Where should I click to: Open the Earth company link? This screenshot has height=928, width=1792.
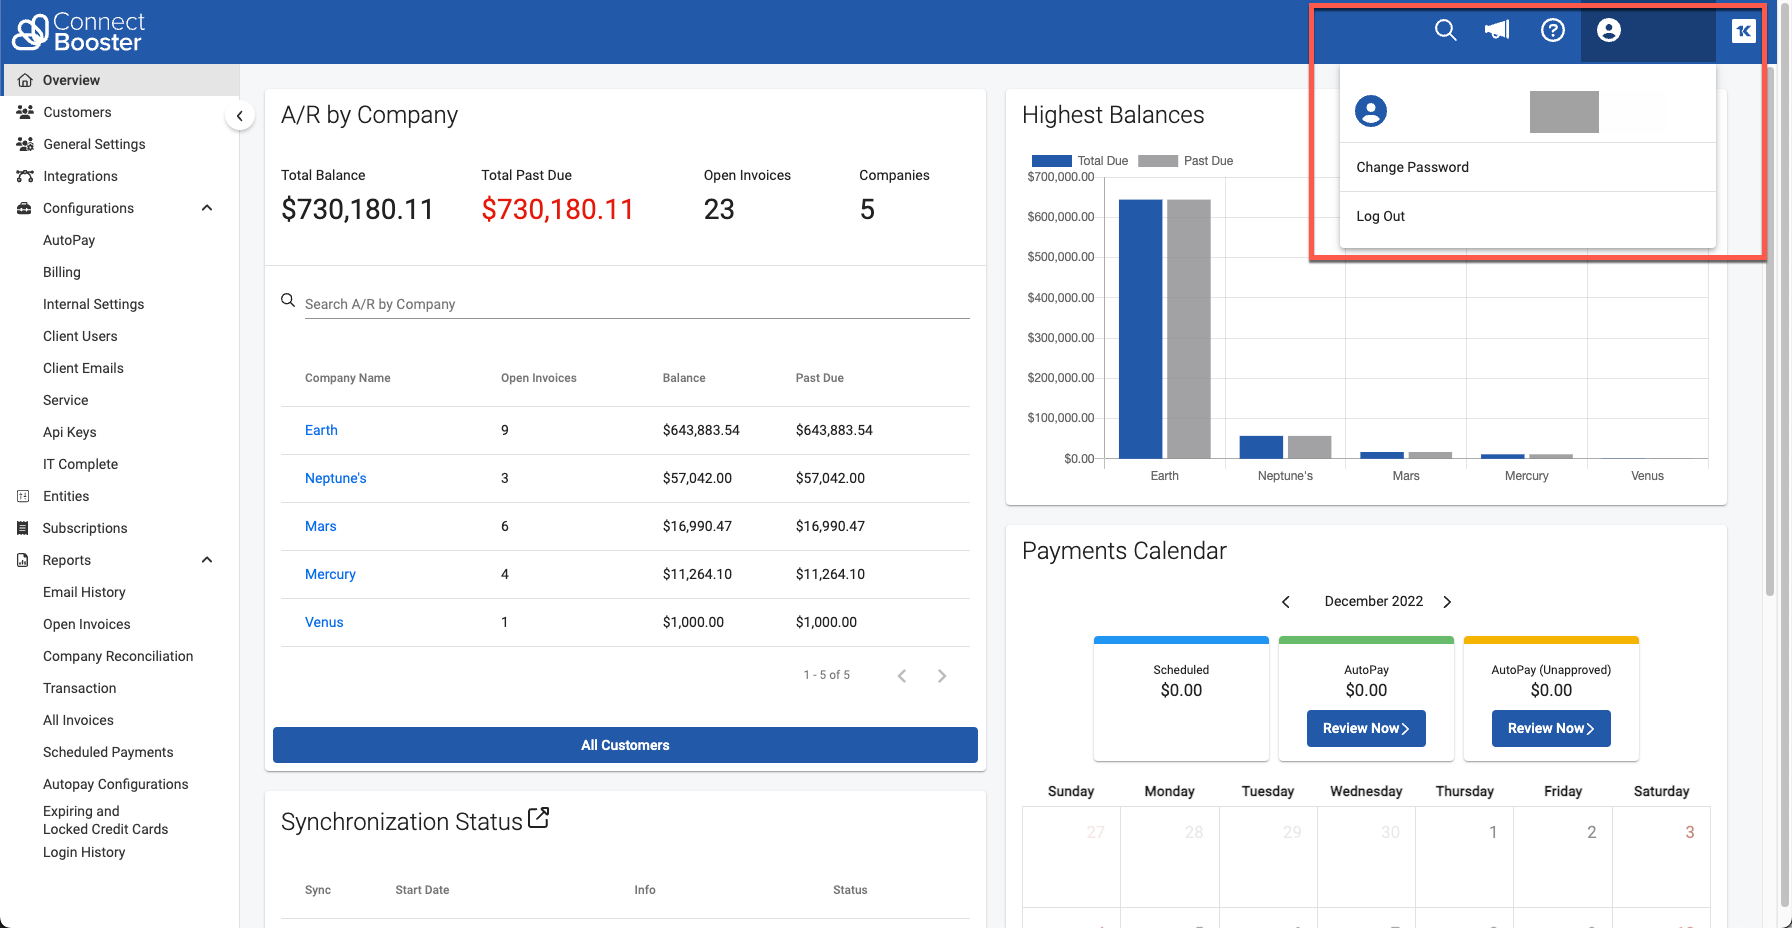[x=321, y=430]
